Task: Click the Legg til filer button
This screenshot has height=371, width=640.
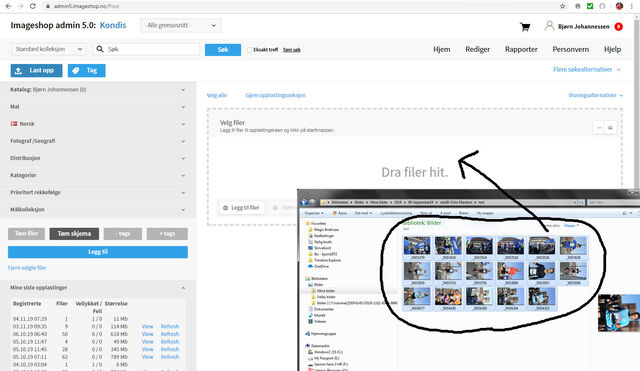Action: [x=242, y=208]
